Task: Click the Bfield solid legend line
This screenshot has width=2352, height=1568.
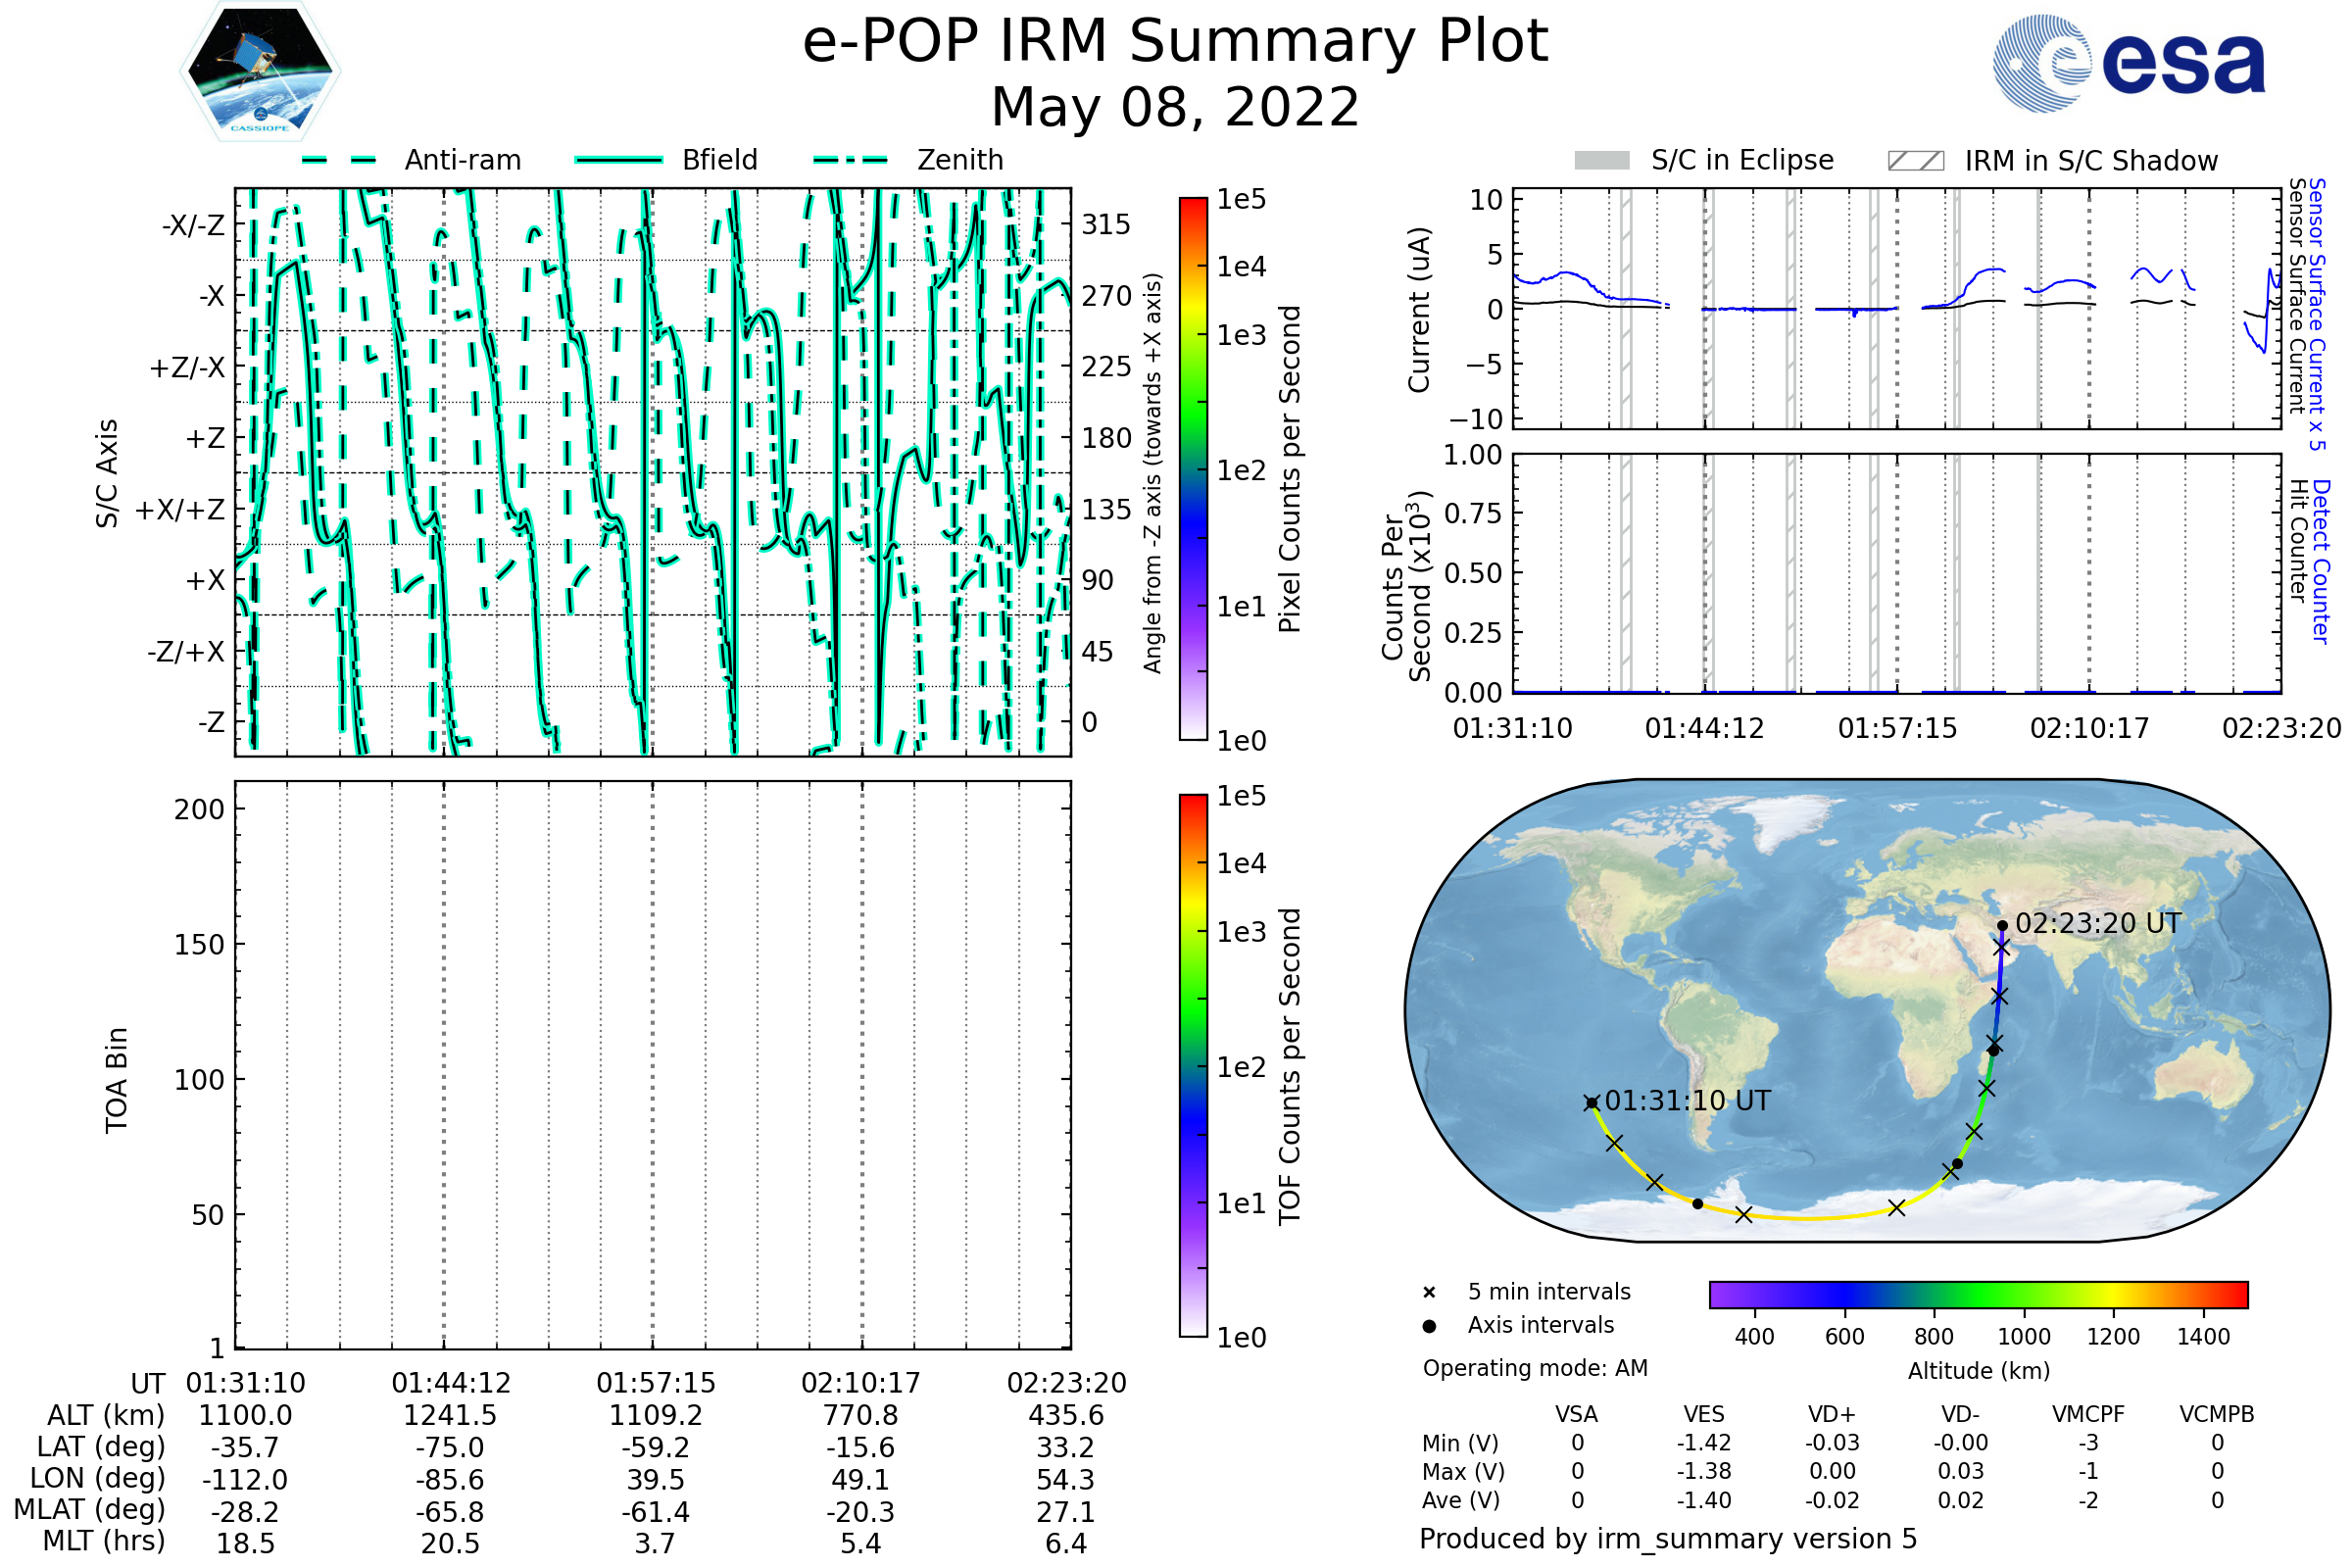Action: click(x=618, y=160)
